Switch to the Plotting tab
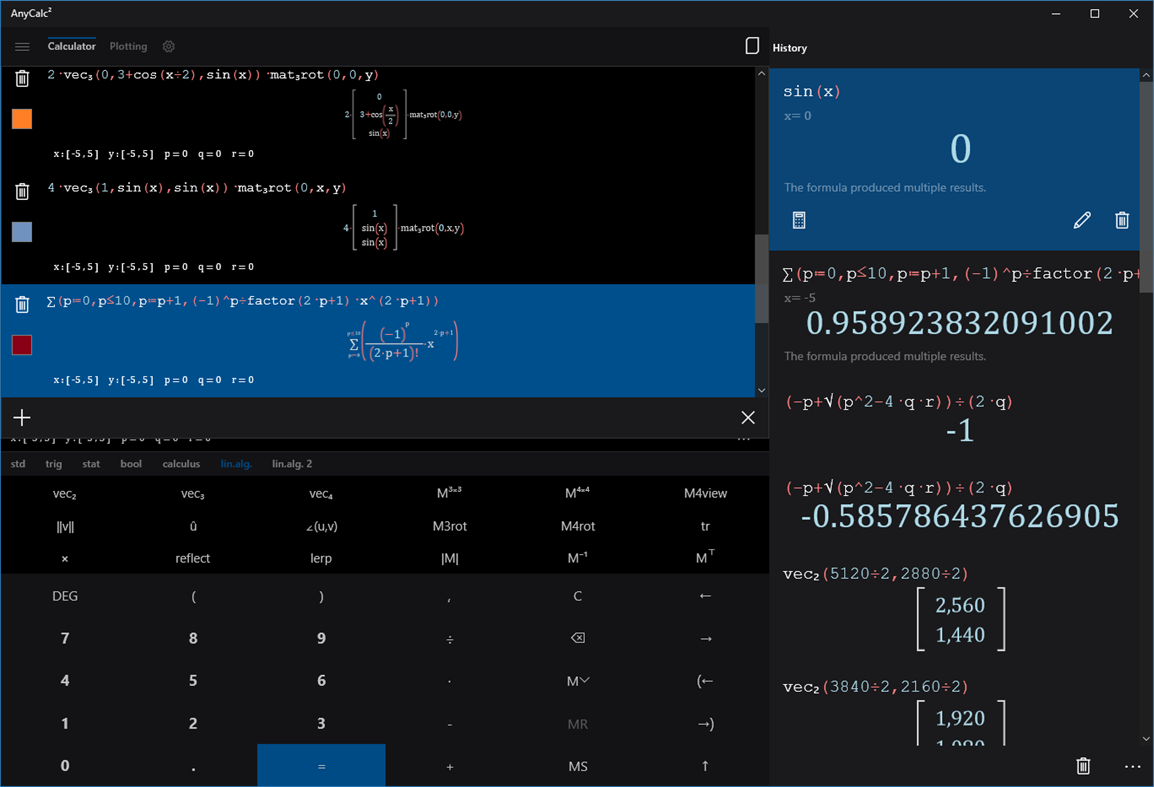 coord(128,46)
